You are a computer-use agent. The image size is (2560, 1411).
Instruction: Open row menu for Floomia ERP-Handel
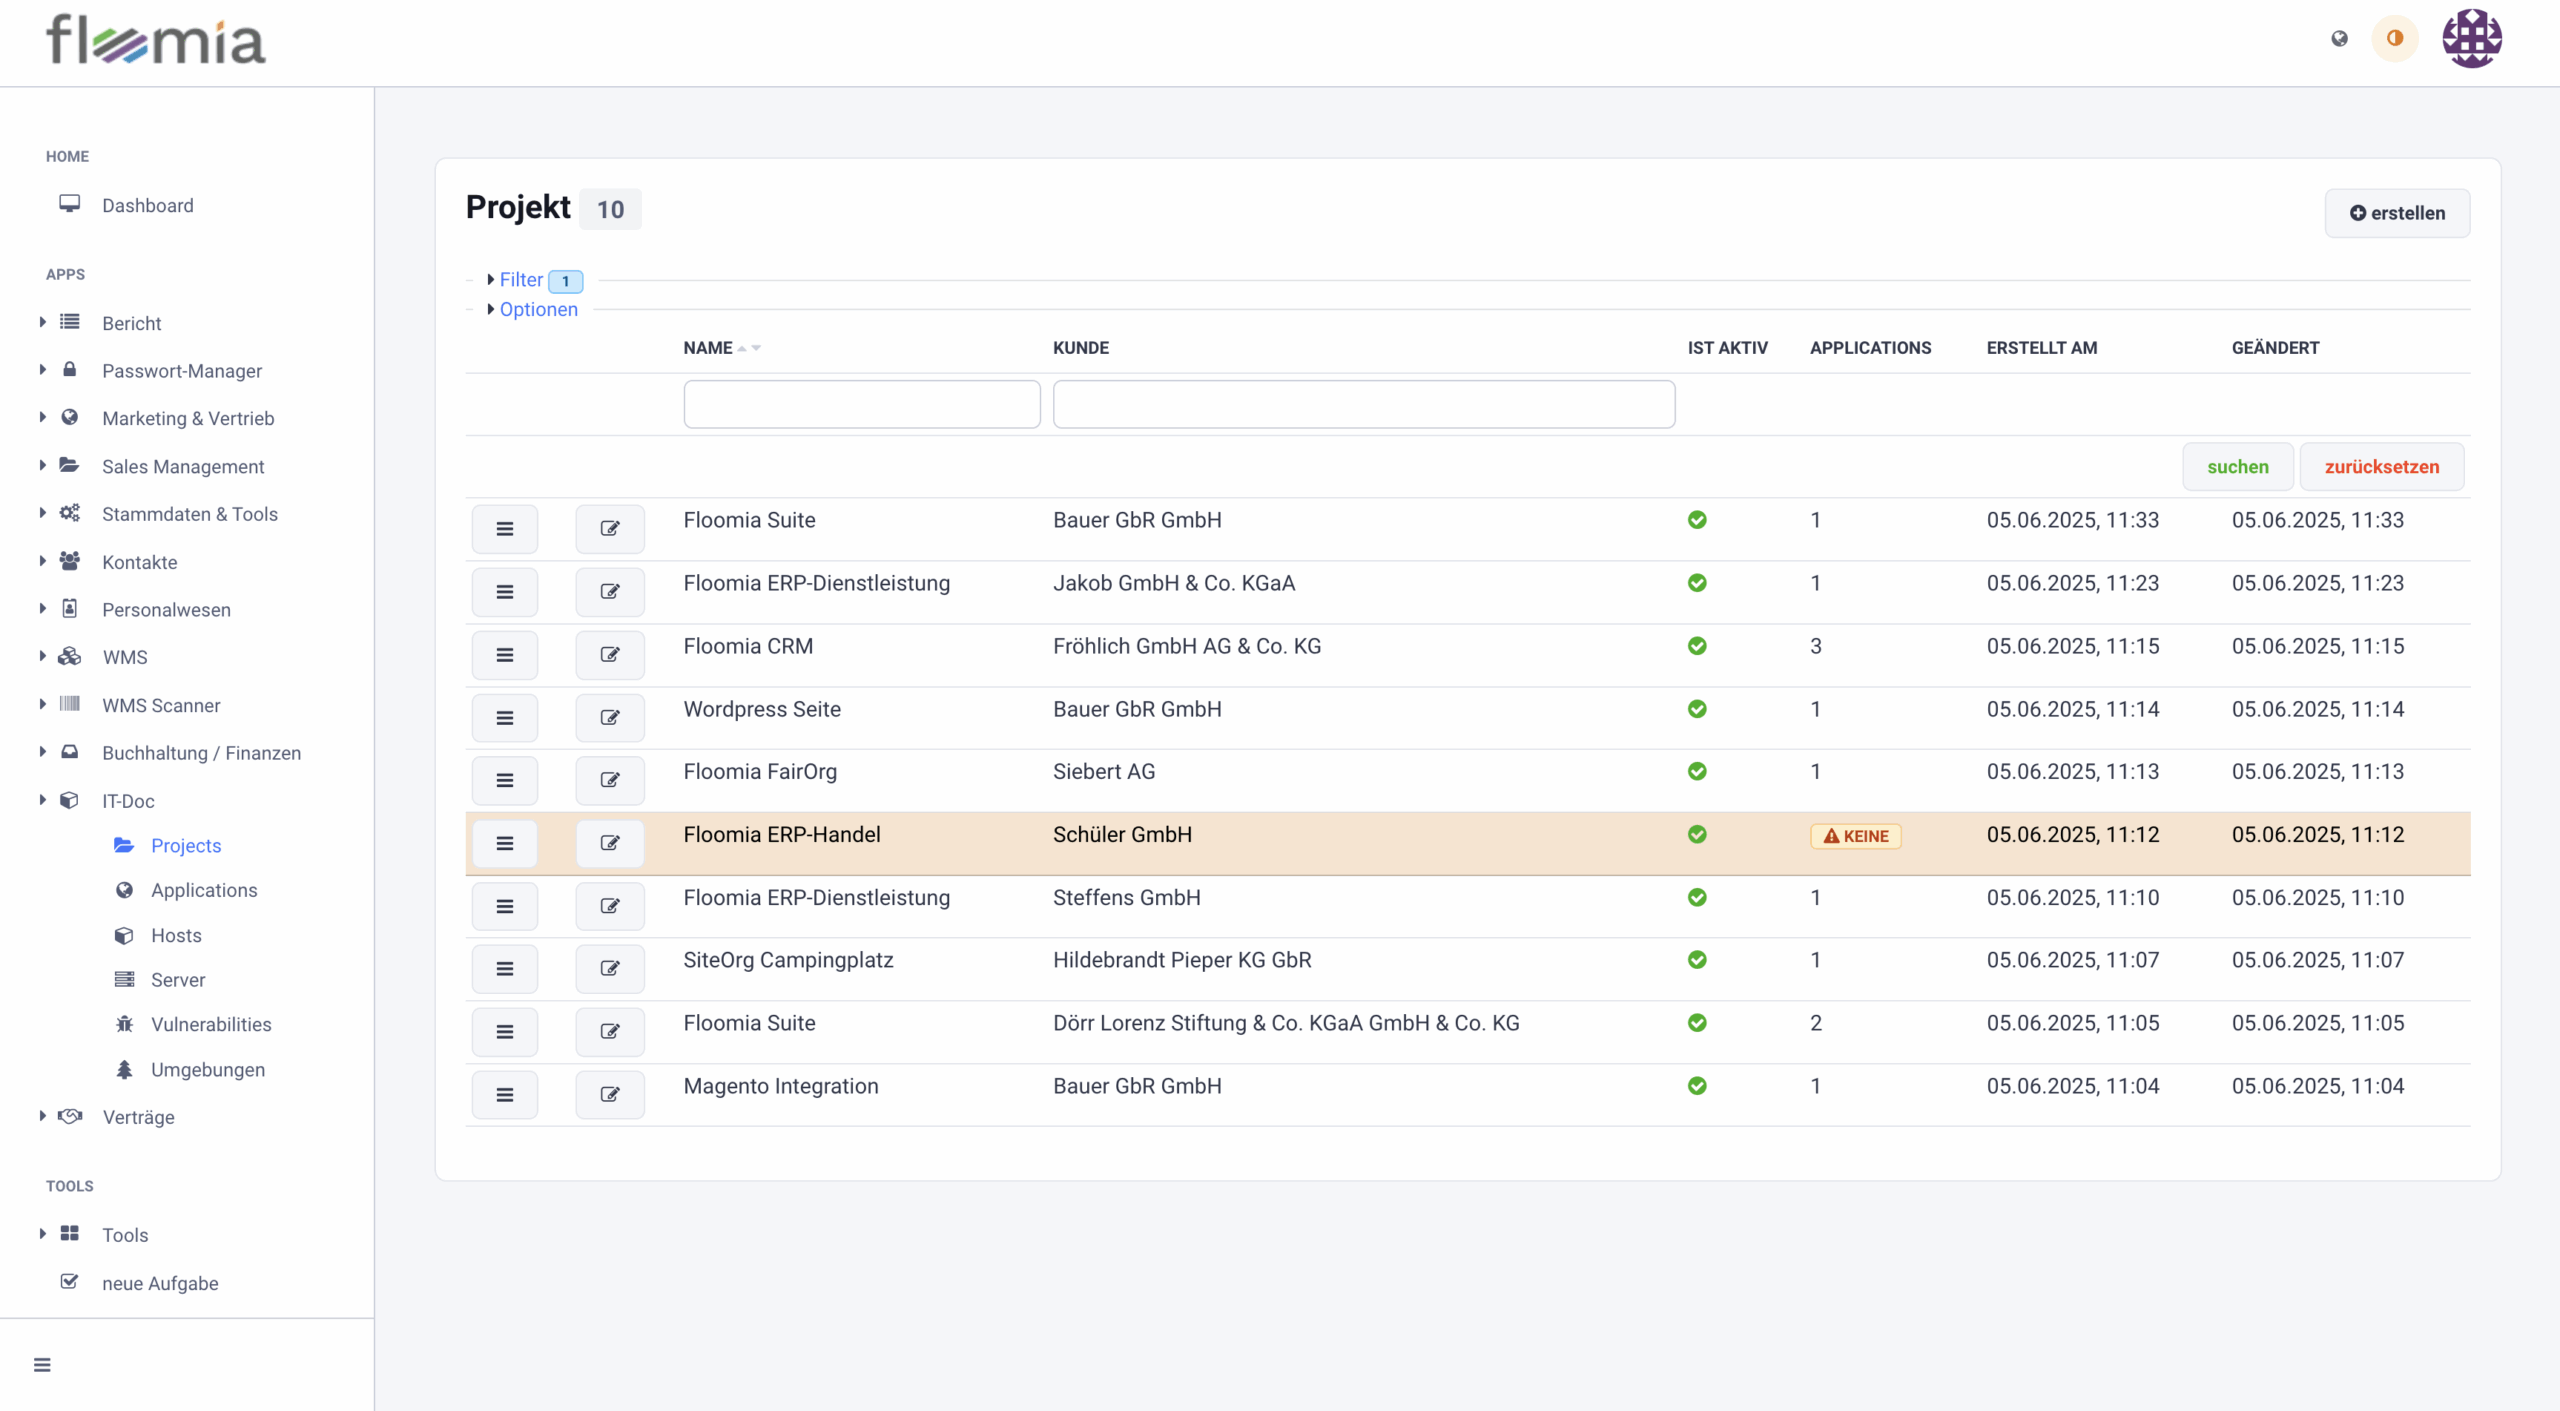click(504, 844)
